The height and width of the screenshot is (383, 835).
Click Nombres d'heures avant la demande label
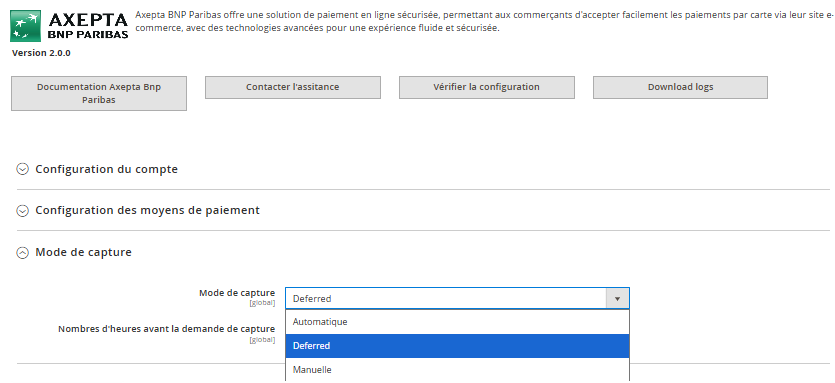click(x=167, y=329)
